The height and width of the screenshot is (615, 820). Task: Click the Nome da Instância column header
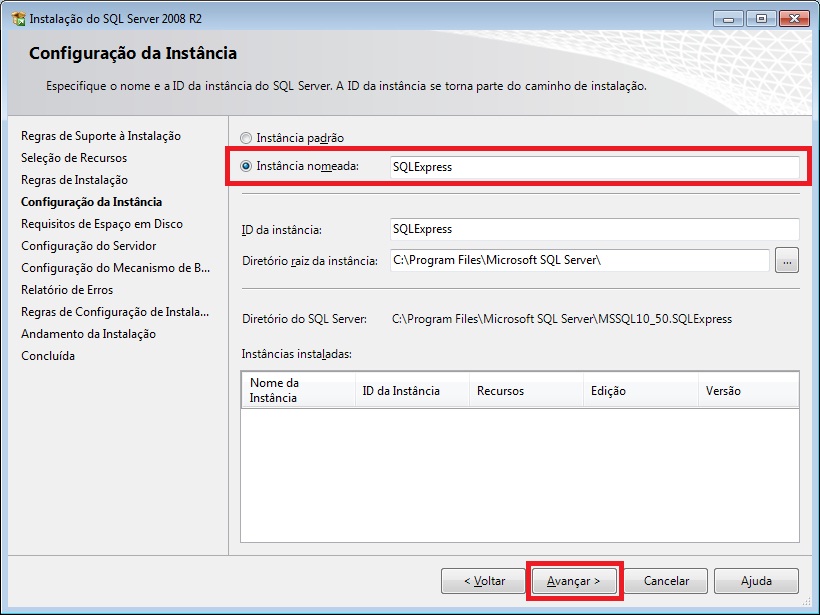[298, 390]
